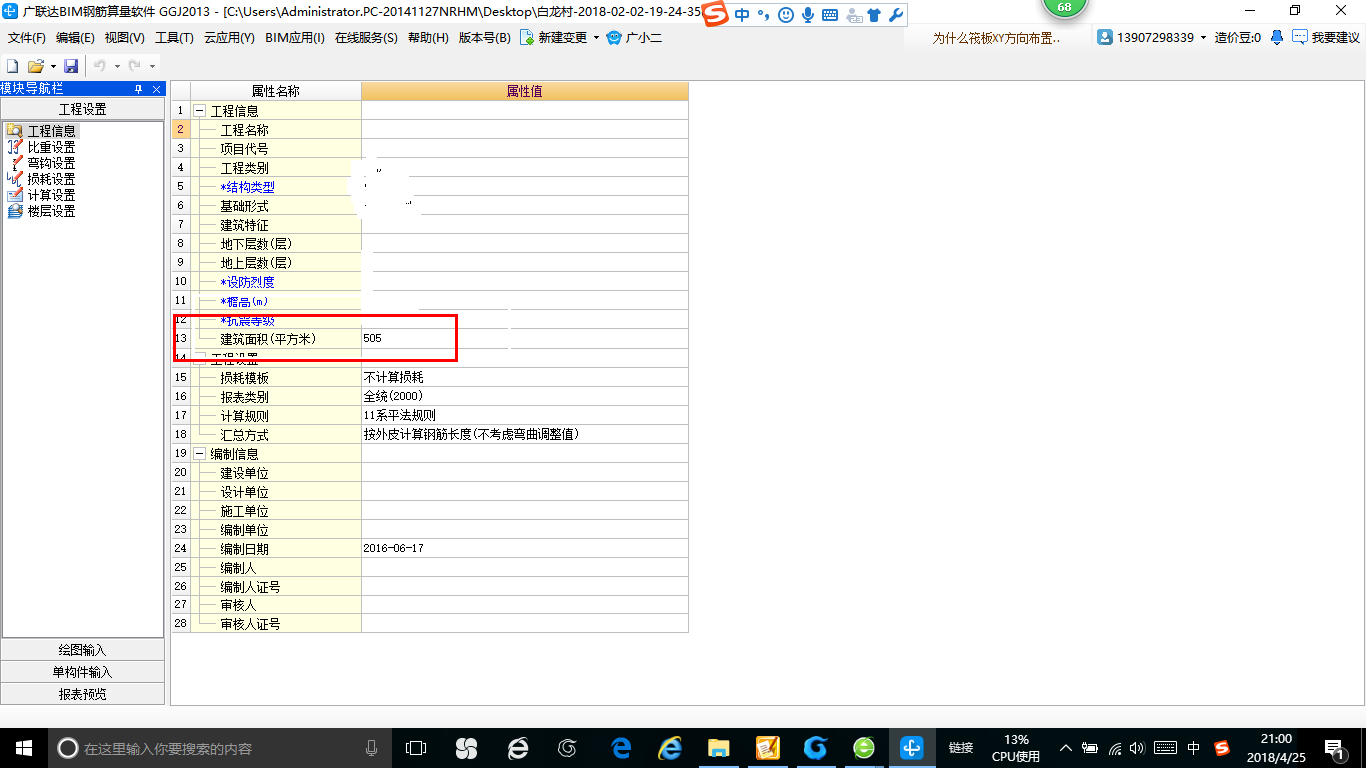Collapse the 工程信息 group in row 1
1366x768 pixels.
(x=200, y=111)
